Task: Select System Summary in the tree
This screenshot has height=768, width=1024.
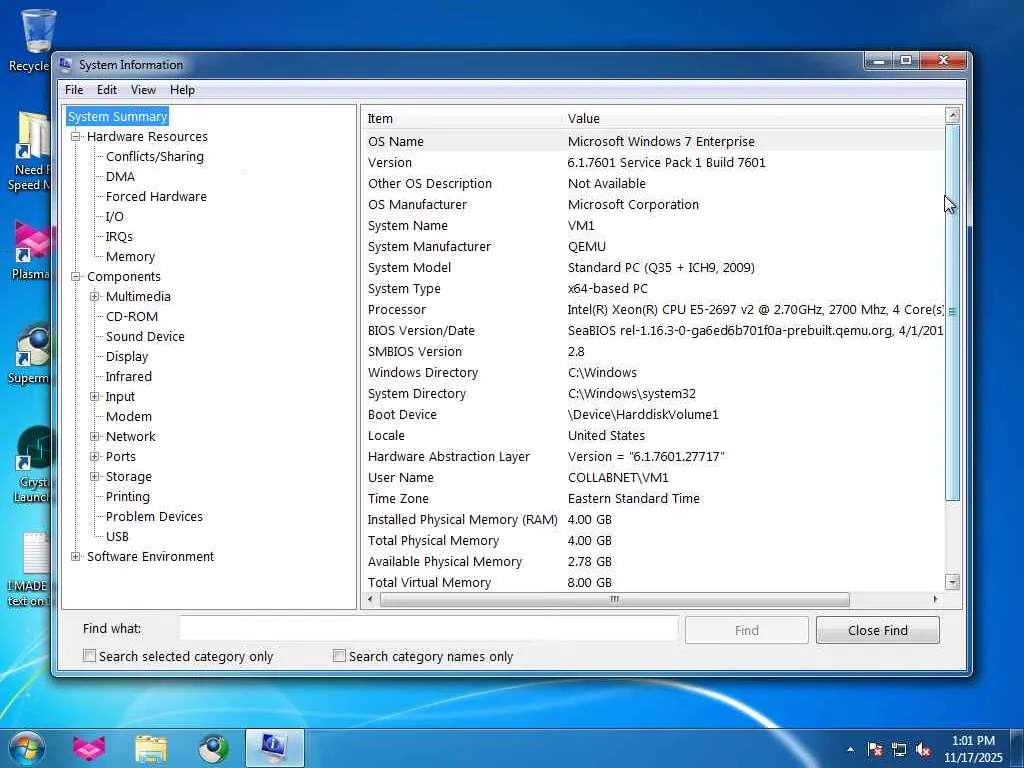Action: coord(118,116)
